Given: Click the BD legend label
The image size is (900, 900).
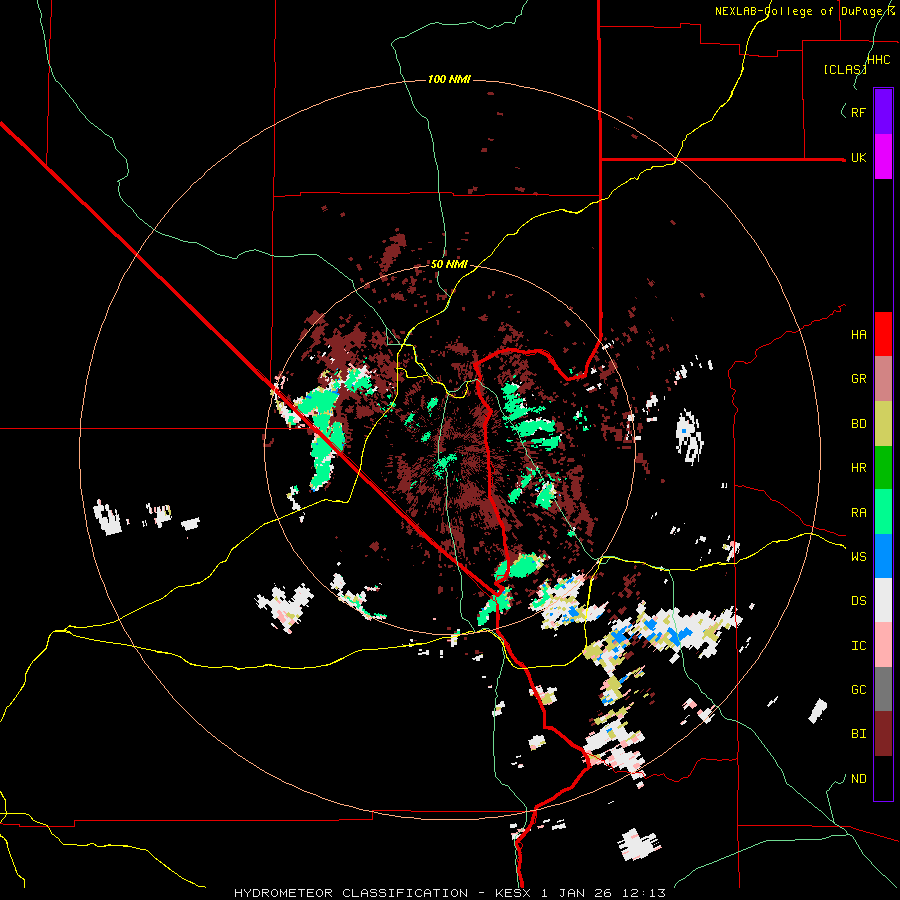Looking at the screenshot, I should coord(858,424).
